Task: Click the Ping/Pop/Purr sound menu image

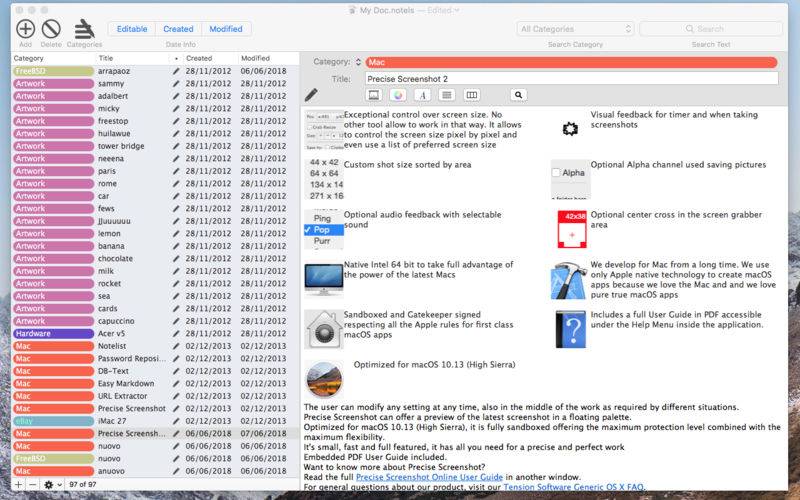Action: 323,229
